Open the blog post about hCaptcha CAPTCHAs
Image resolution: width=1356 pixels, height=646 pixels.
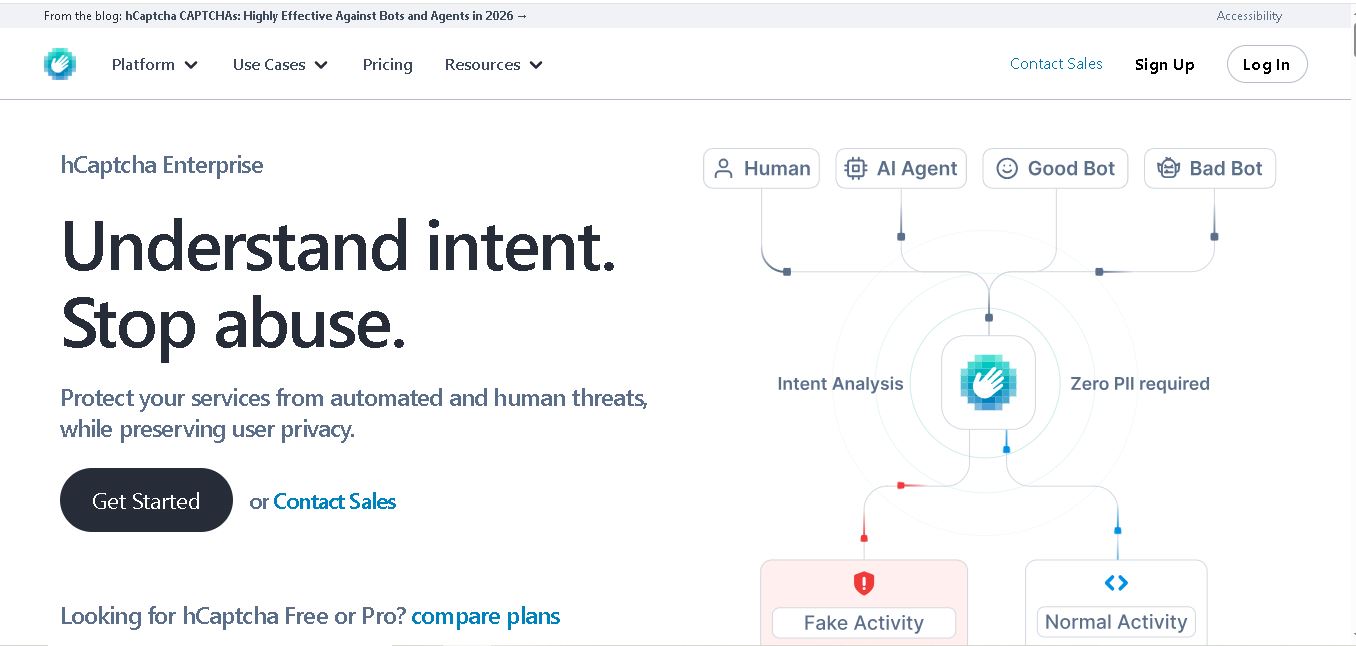pyautogui.click(x=326, y=15)
